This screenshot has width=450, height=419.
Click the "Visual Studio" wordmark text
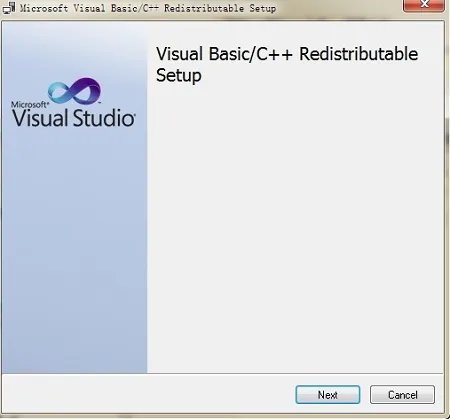coord(74,118)
